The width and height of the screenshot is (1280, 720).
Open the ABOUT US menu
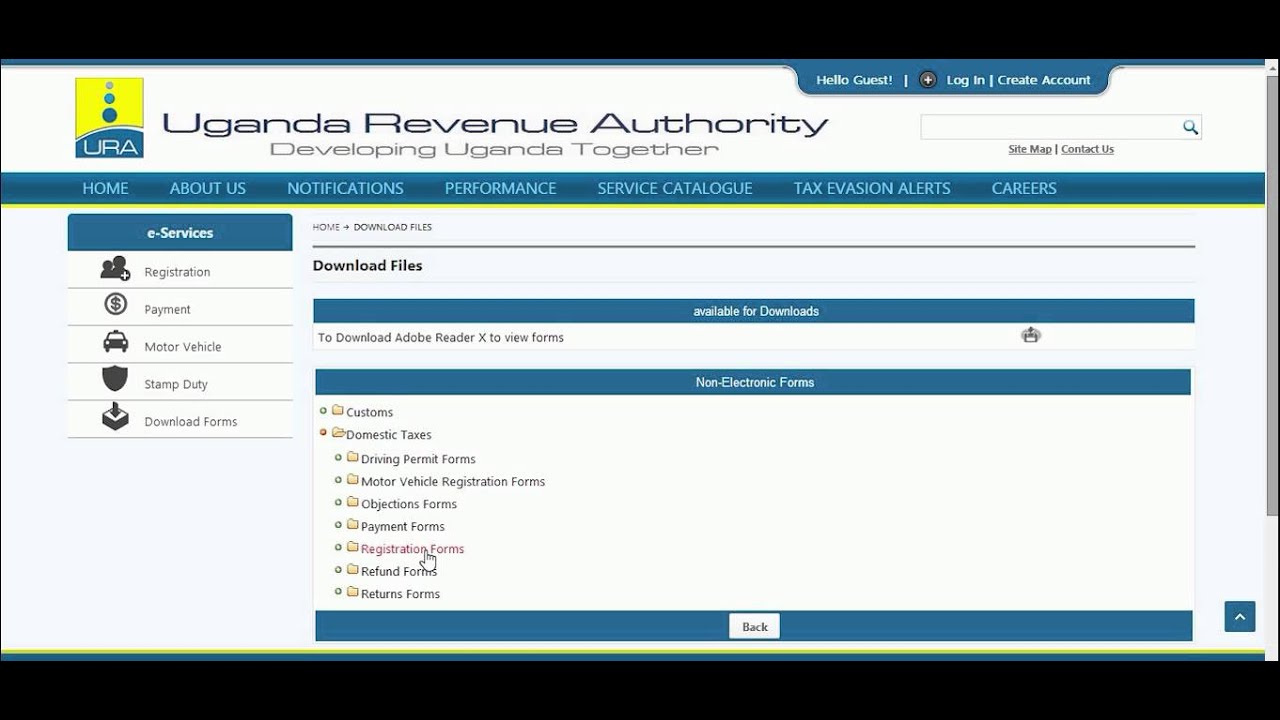coord(207,188)
